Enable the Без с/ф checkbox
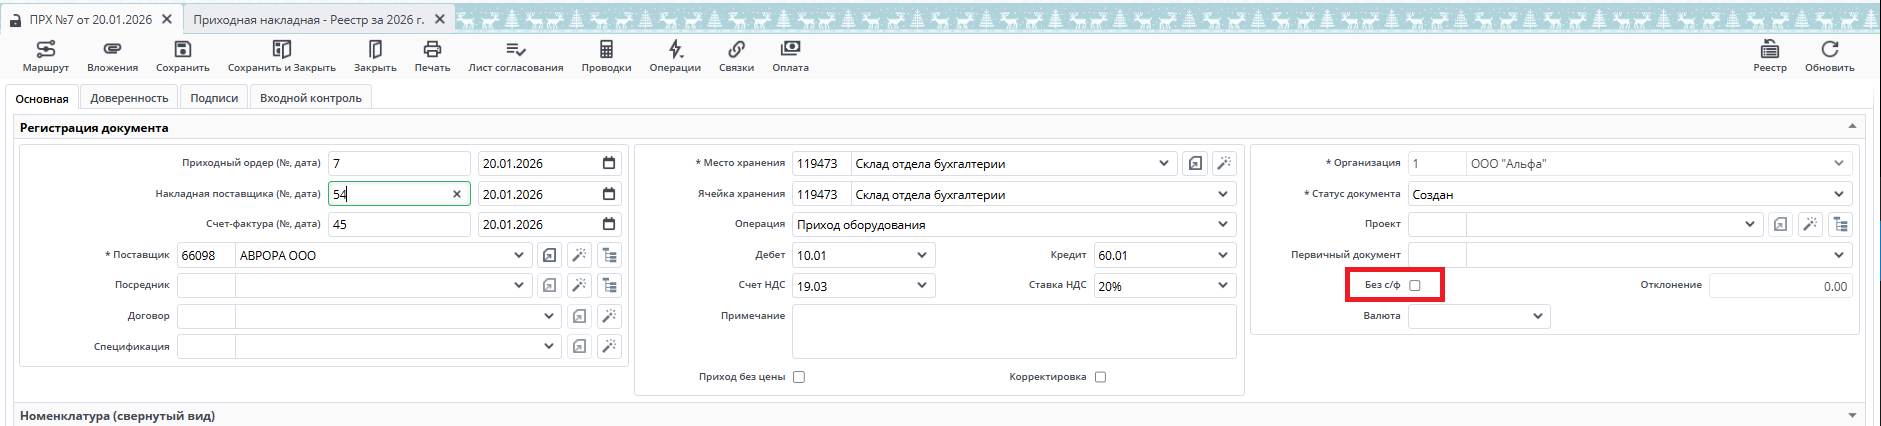 click(1415, 286)
